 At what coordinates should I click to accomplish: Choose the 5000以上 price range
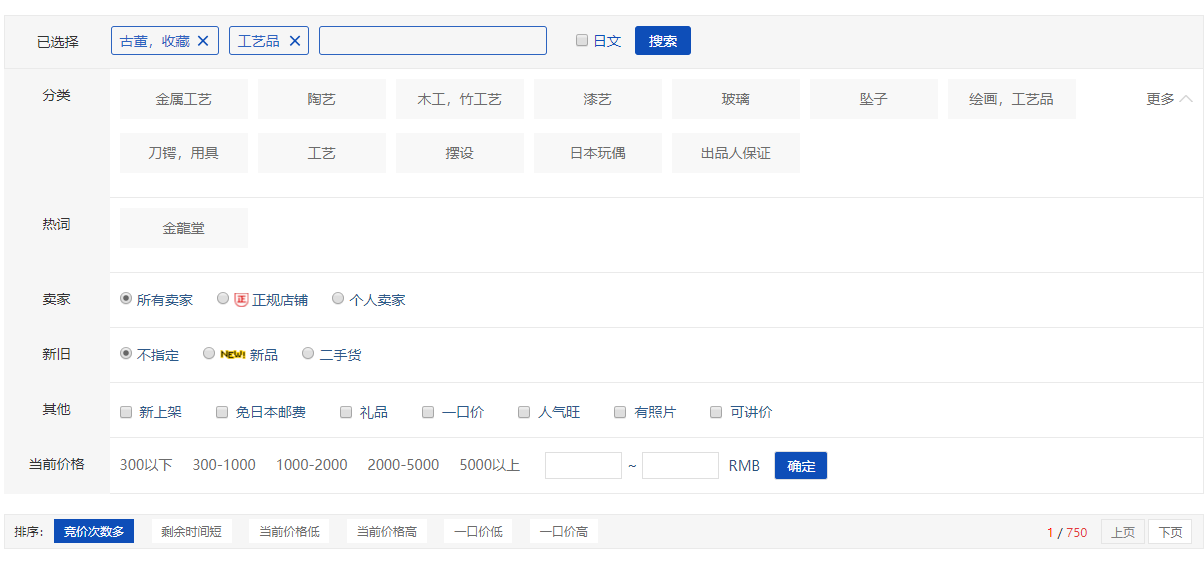490,465
